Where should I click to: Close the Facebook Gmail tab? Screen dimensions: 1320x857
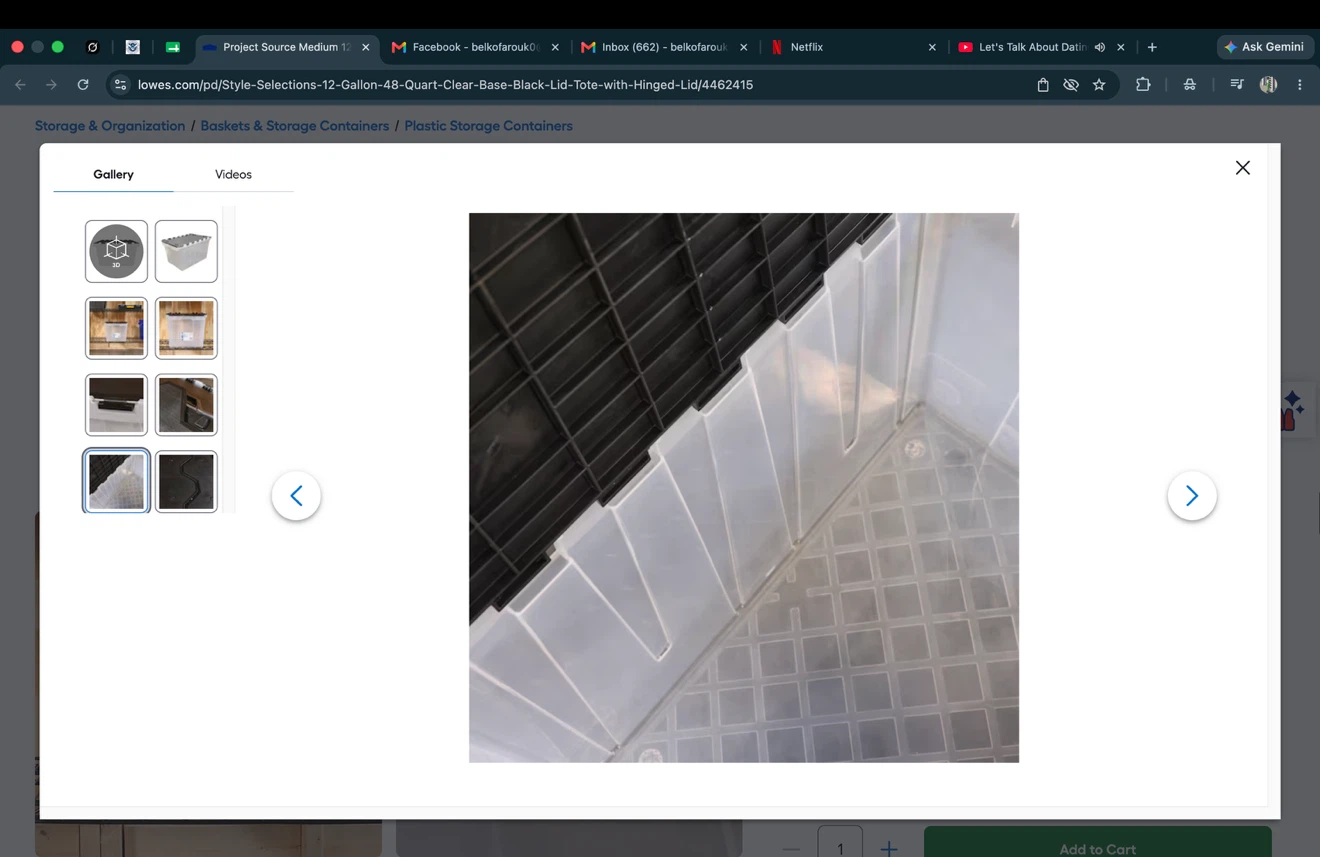(x=555, y=47)
